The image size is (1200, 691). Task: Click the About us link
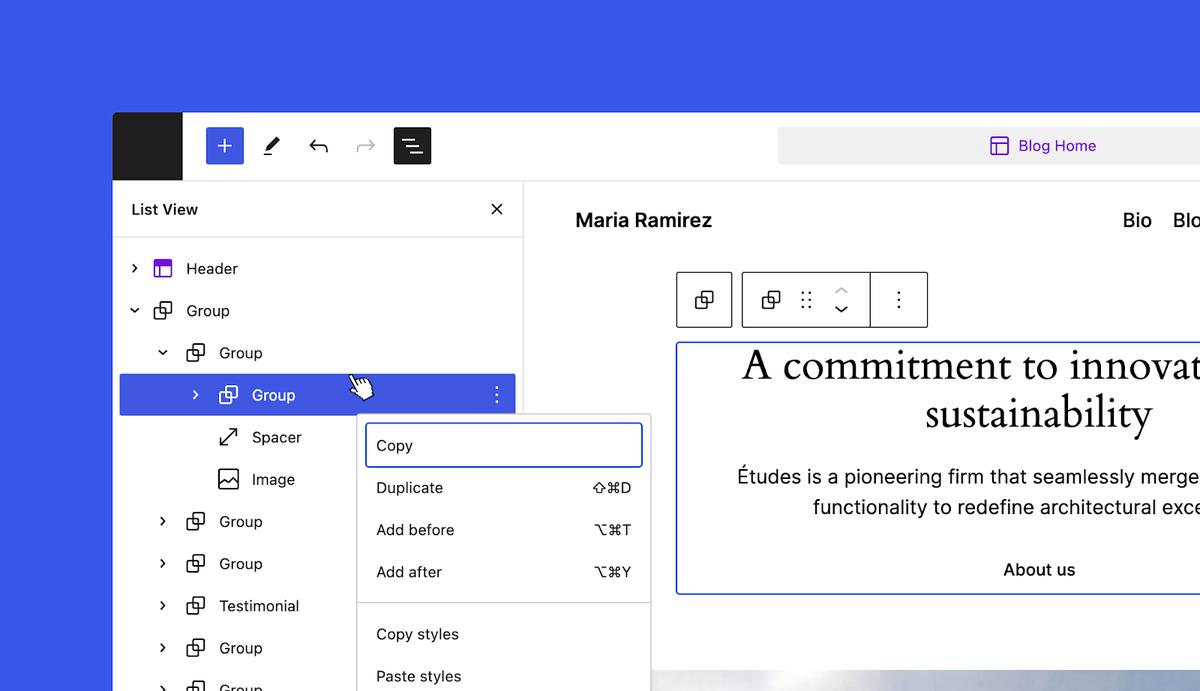click(1039, 570)
